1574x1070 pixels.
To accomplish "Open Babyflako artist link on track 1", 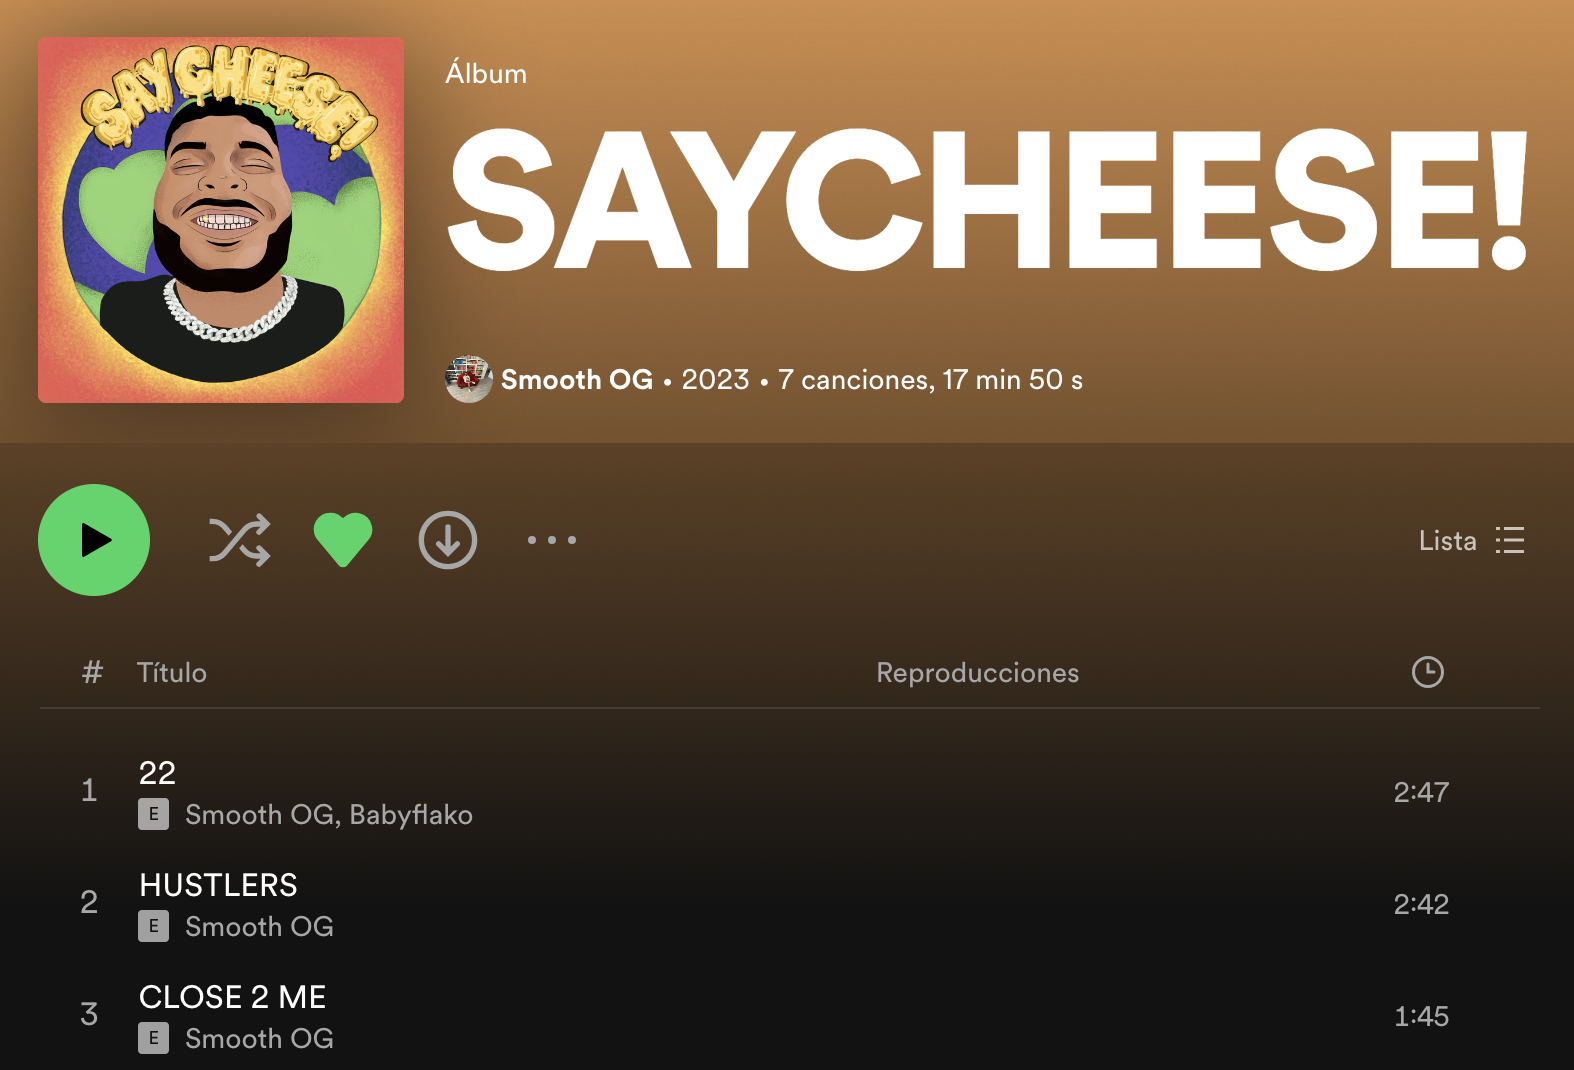I will pyautogui.click(x=411, y=815).
